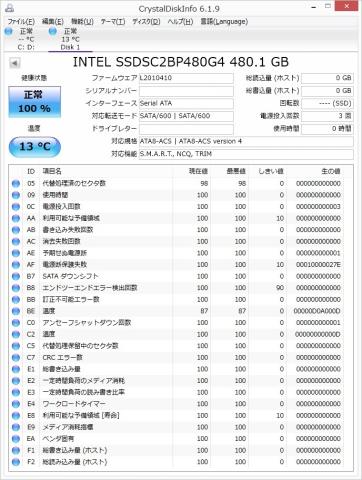Open the テーマ(T) menu
The height and width of the screenshot is (480, 362).
pos(113,22)
